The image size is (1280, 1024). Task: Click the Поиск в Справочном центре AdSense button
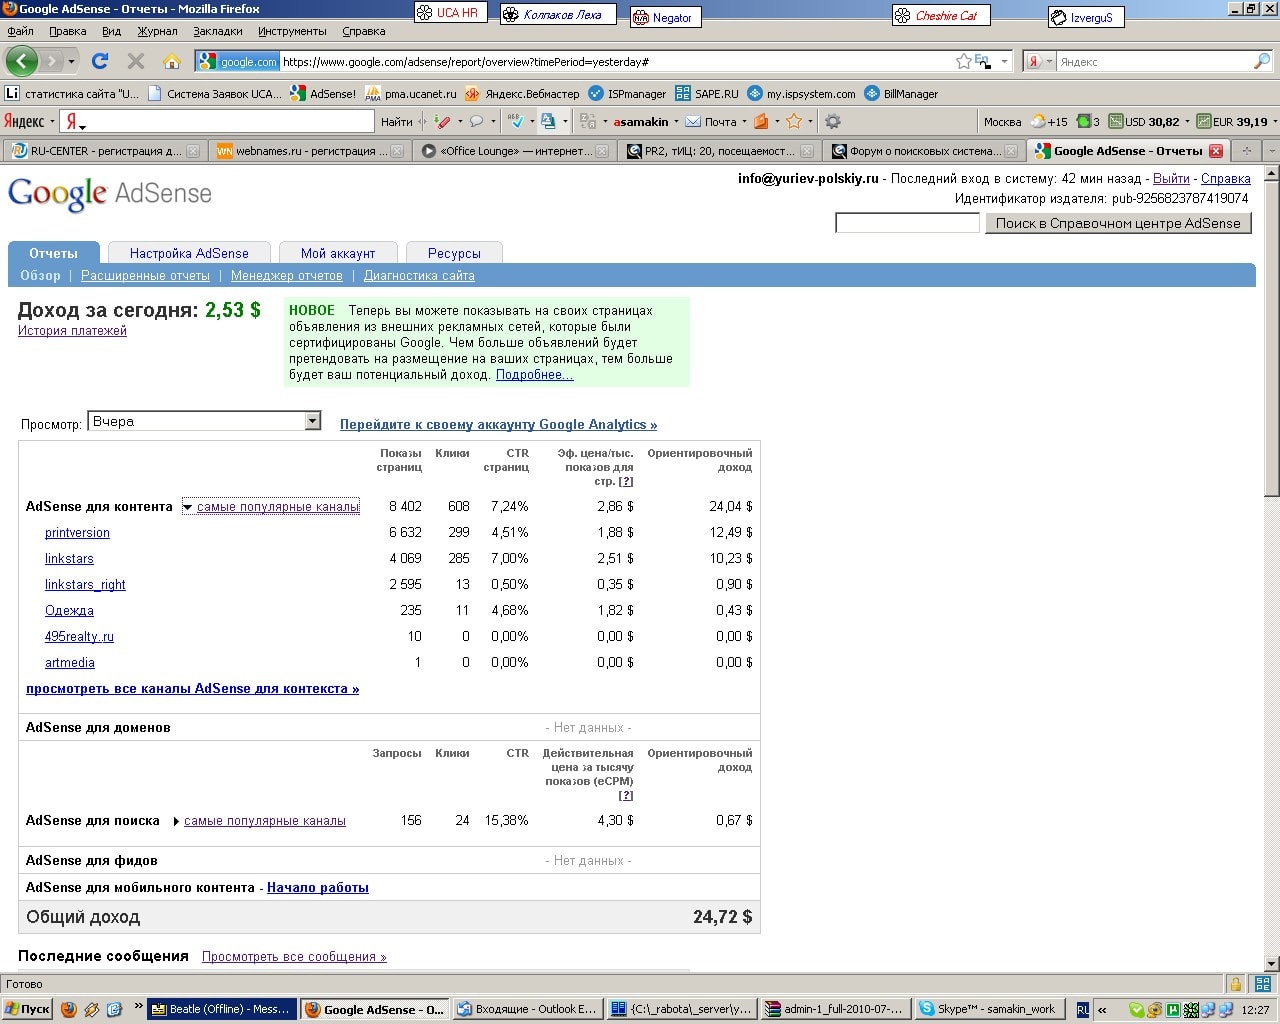click(1118, 223)
